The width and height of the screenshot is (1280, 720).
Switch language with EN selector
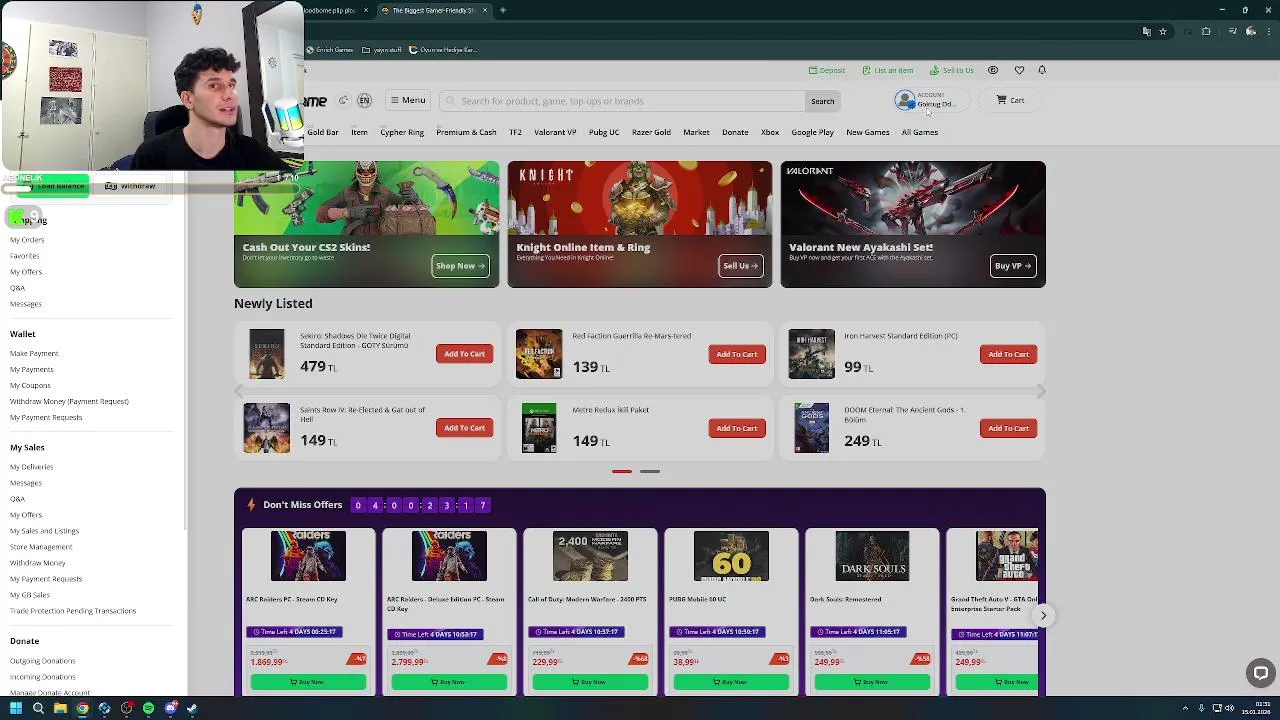click(364, 100)
